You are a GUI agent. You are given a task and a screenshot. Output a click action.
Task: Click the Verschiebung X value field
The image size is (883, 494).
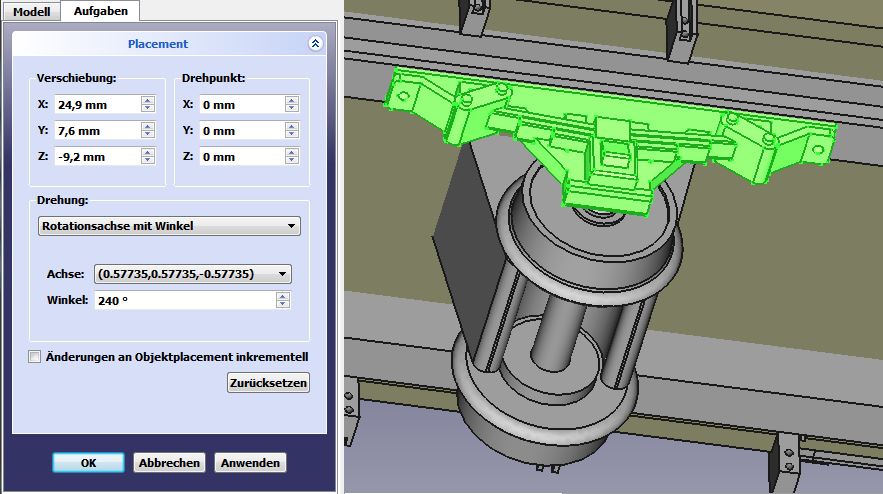96,104
